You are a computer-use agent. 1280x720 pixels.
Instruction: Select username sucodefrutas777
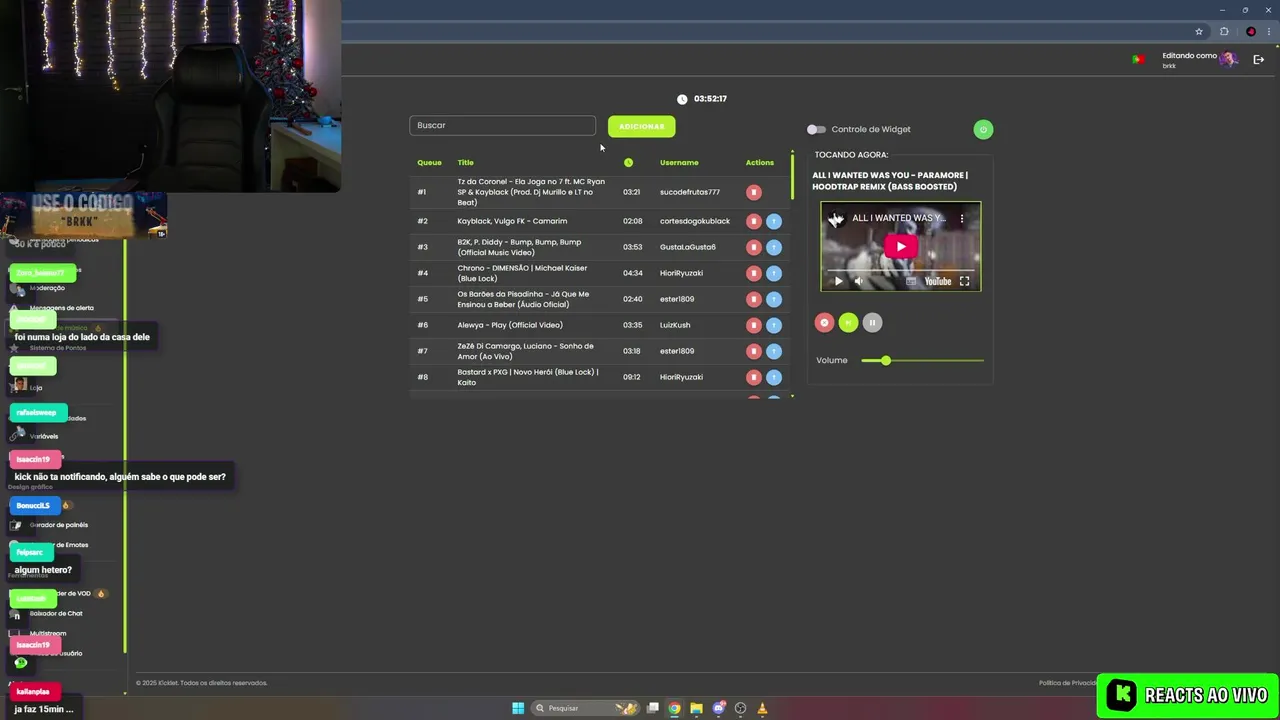pyautogui.click(x=690, y=192)
